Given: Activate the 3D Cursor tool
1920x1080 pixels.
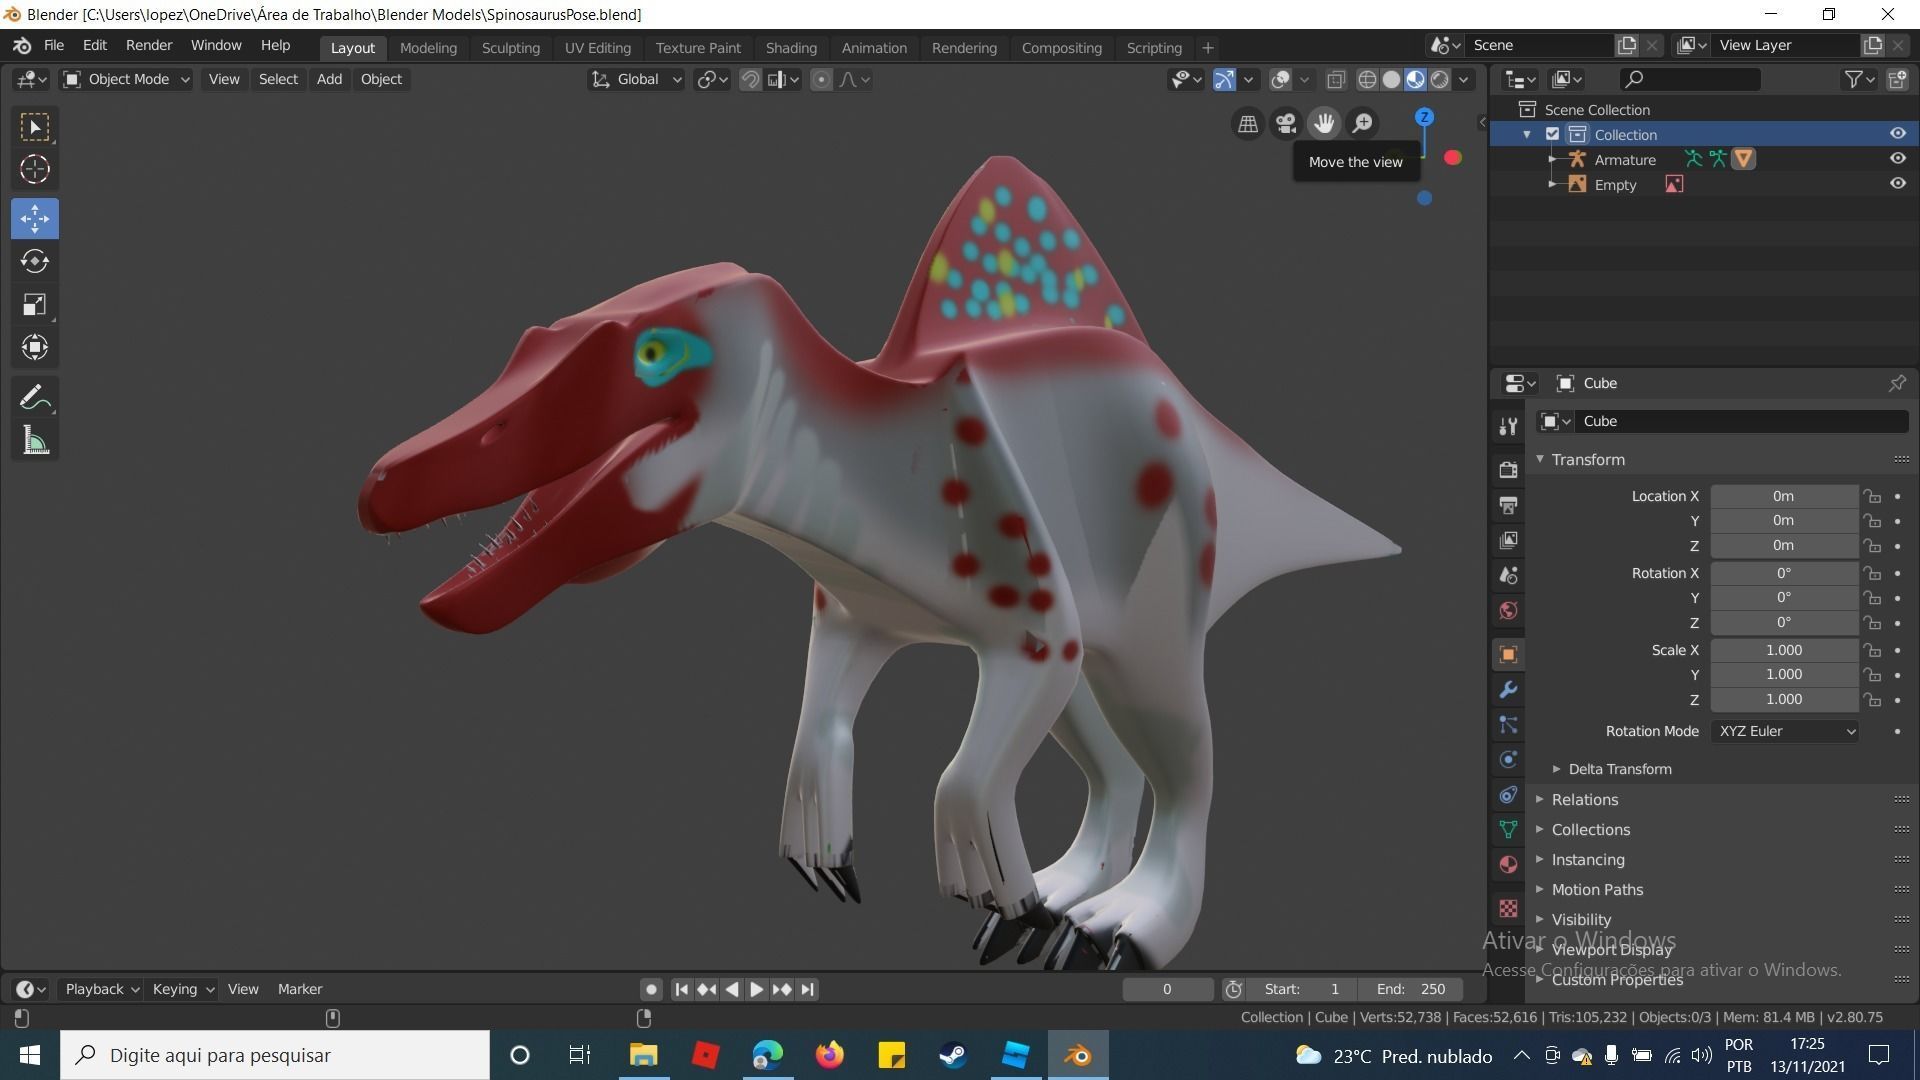Looking at the screenshot, I should coord(35,170).
